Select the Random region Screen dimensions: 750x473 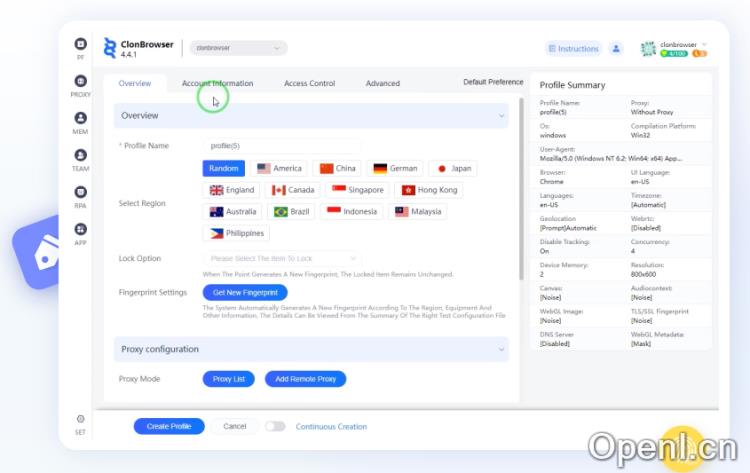223,168
